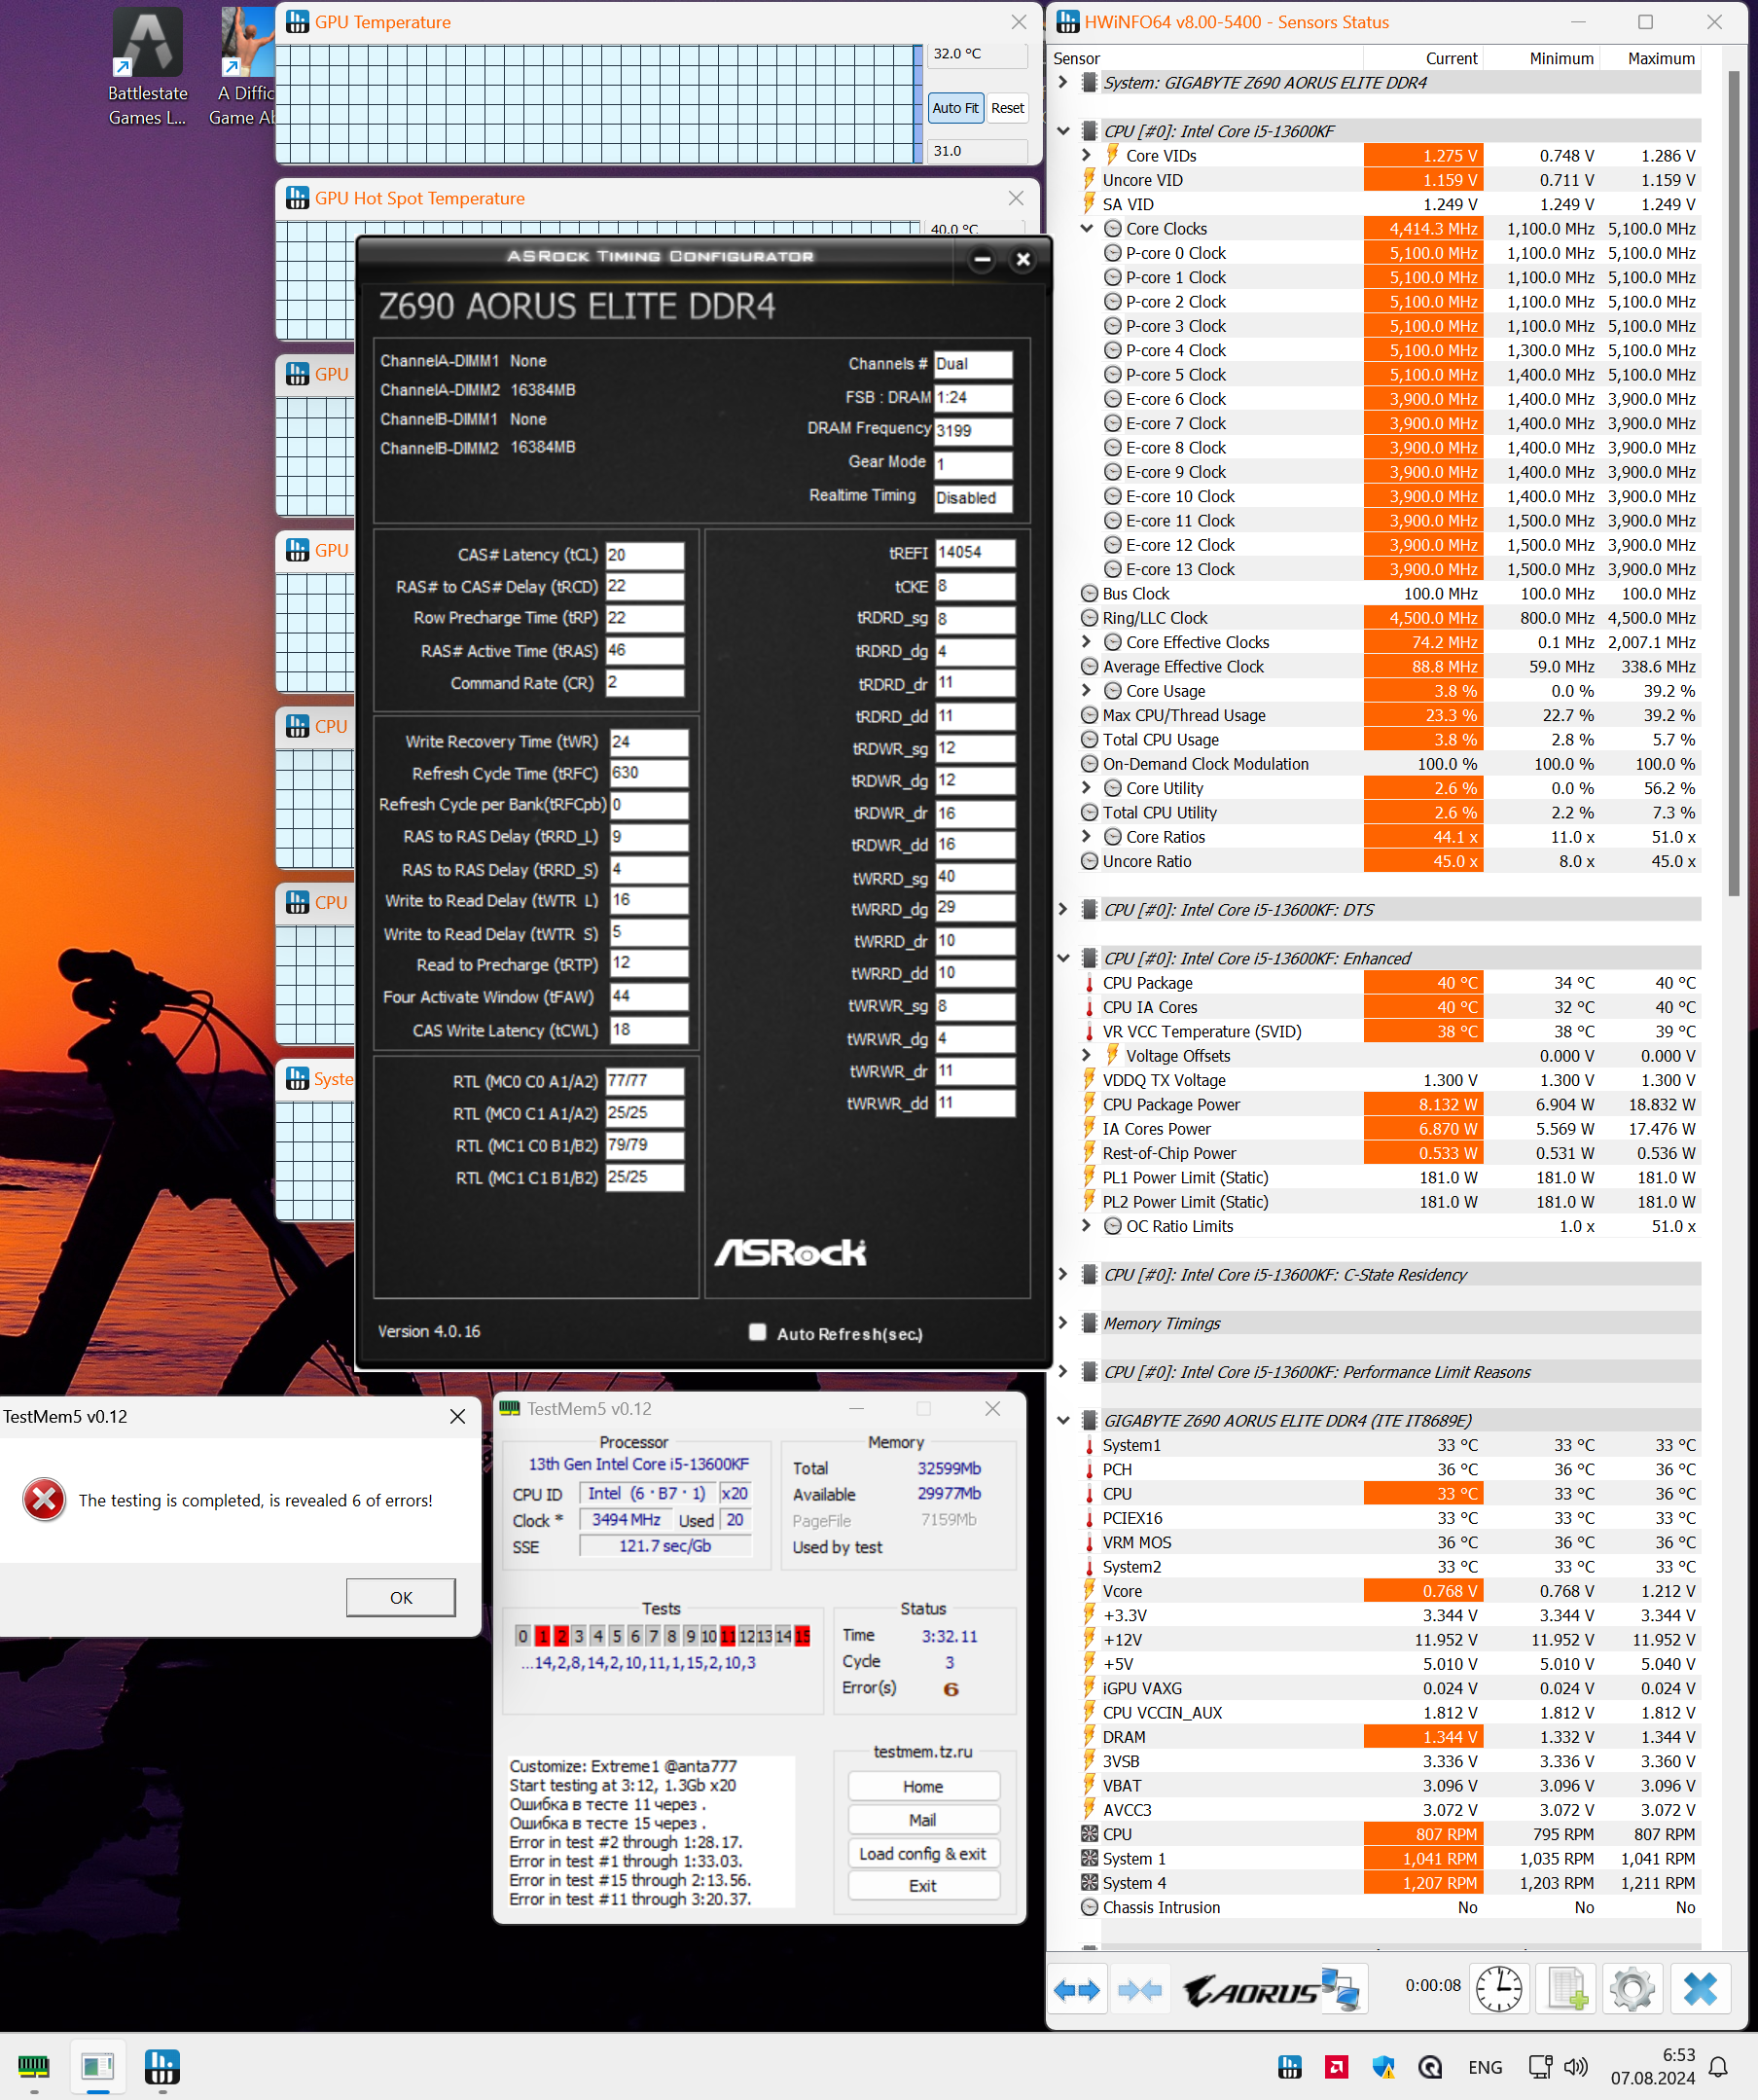Screen dimensions: 1758x2100
Task: Expand Voltage Offsets row
Action: (x=1086, y=1055)
